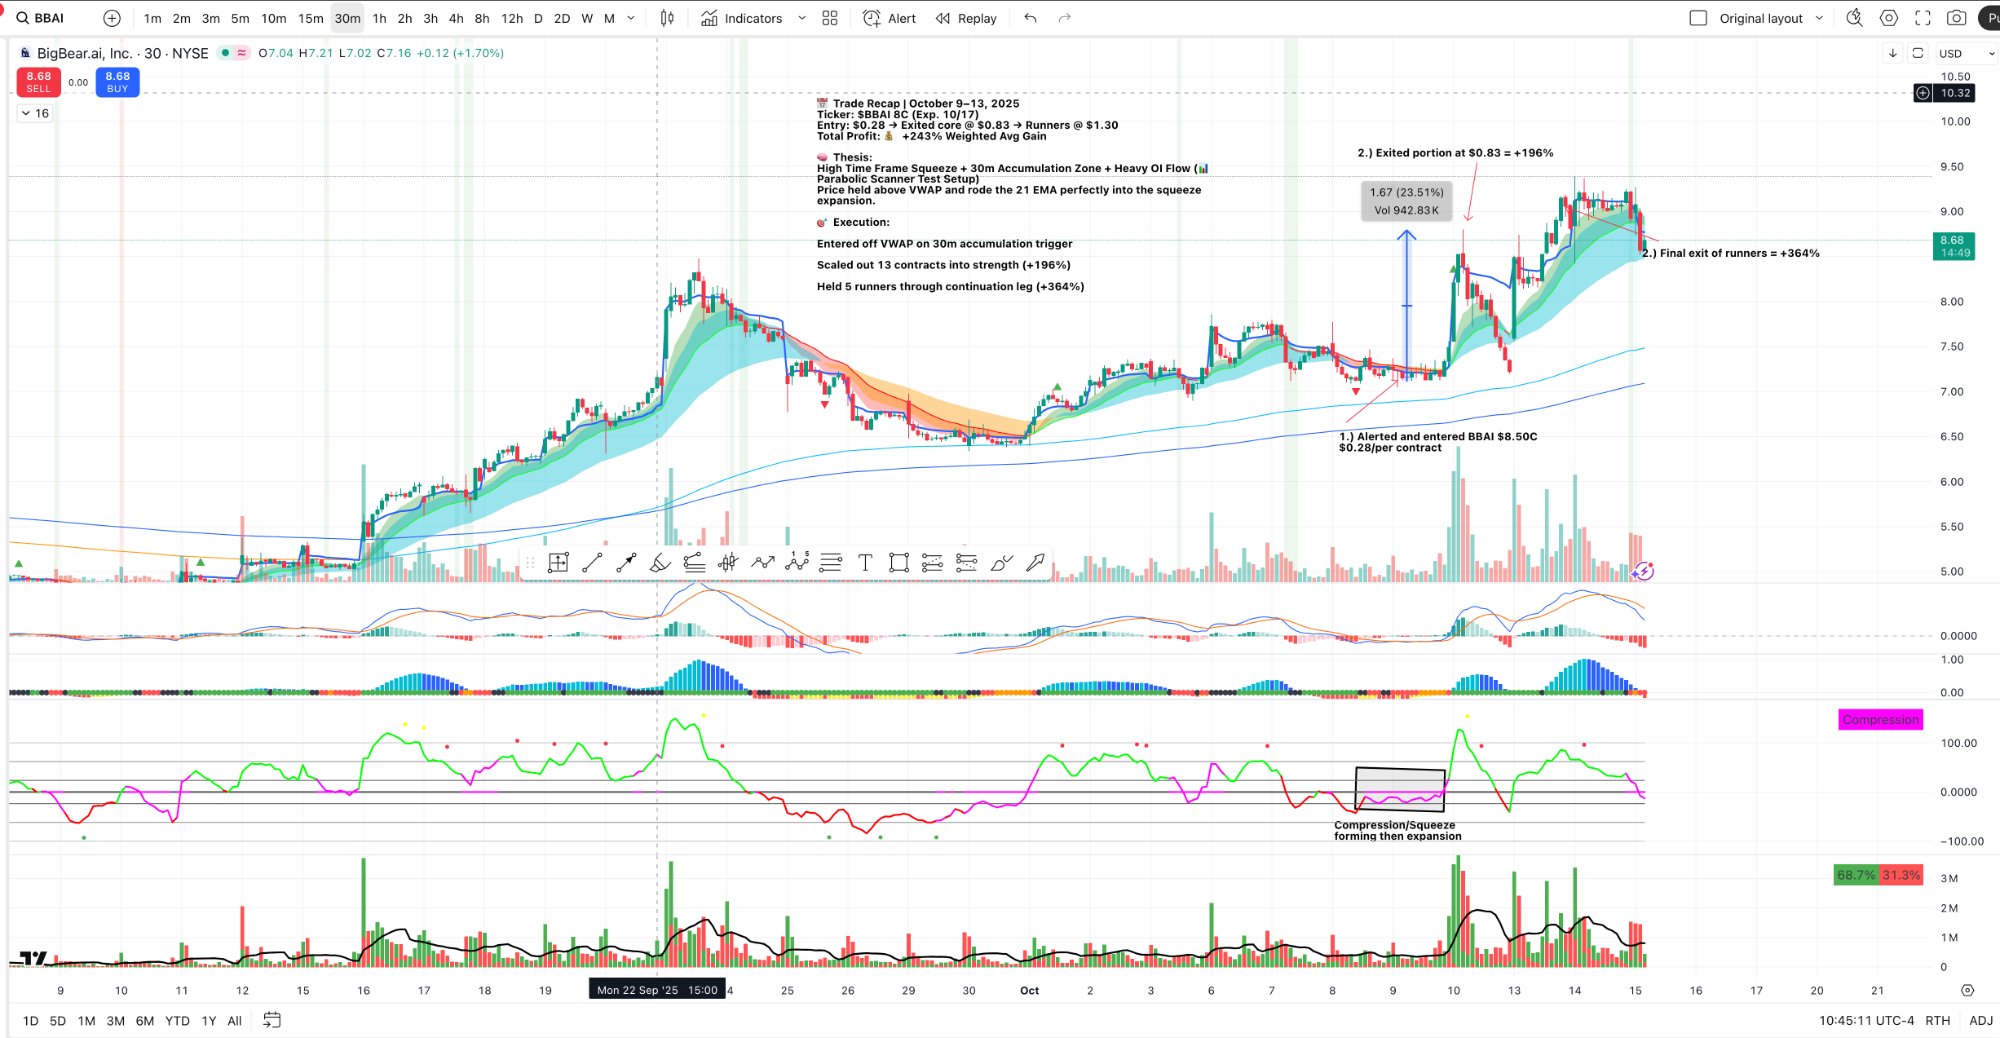
Task: Select the candlestick bars pattern tool
Action: pos(728,563)
